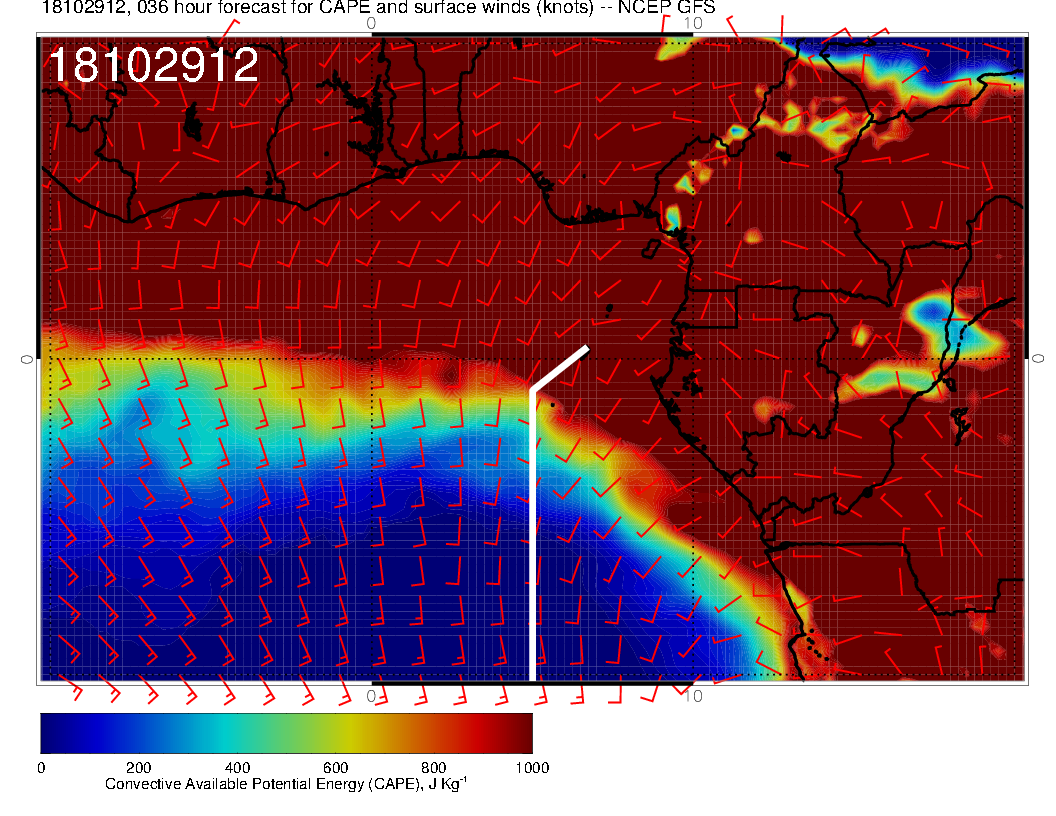Click the 400 tick label under colorbar

237,768
